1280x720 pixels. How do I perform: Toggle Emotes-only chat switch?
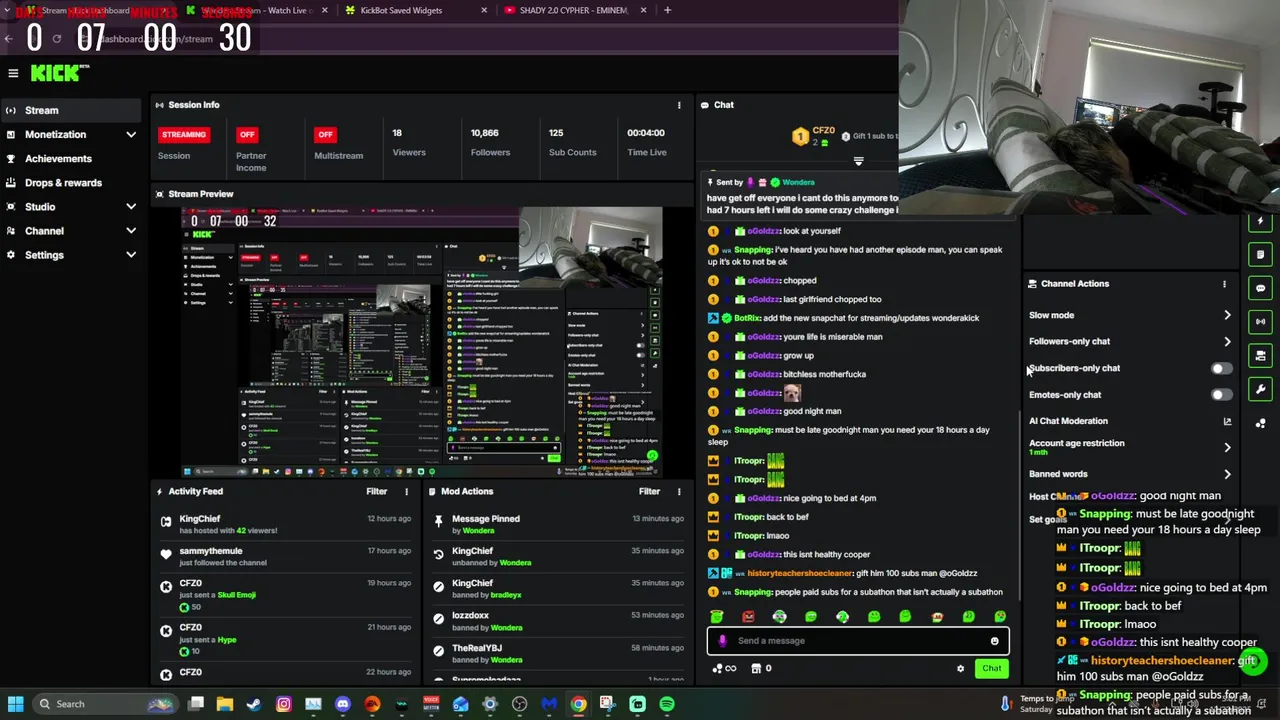[x=1221, y=395]
